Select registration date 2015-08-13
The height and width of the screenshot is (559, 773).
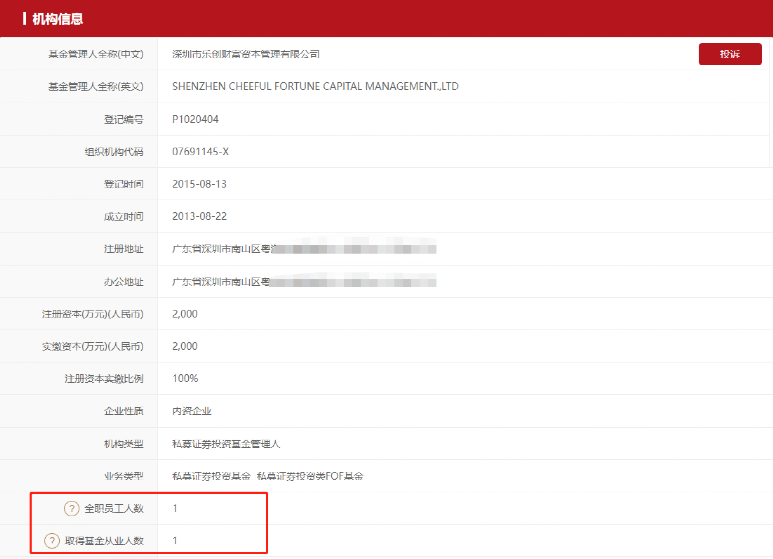[199, 184]
